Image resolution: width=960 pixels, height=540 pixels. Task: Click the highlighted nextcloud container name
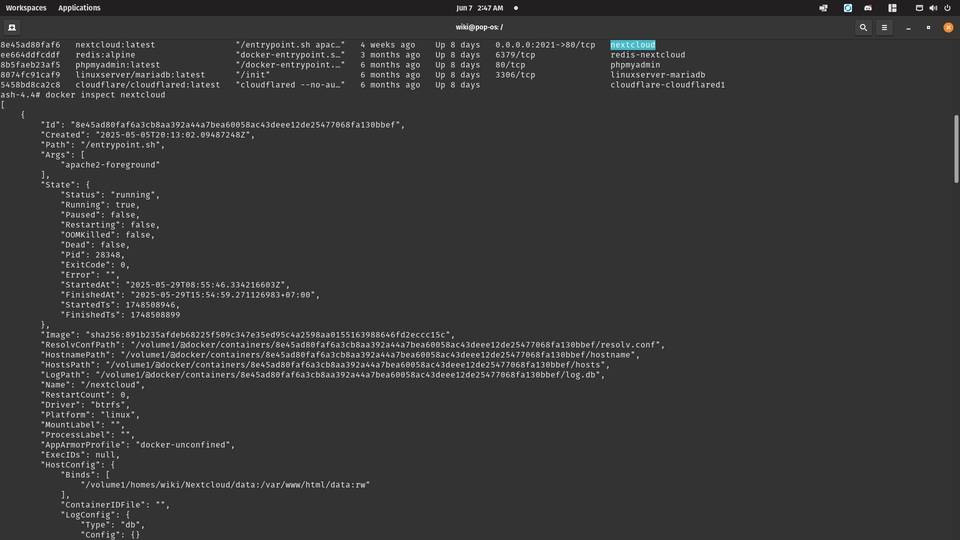632,45
